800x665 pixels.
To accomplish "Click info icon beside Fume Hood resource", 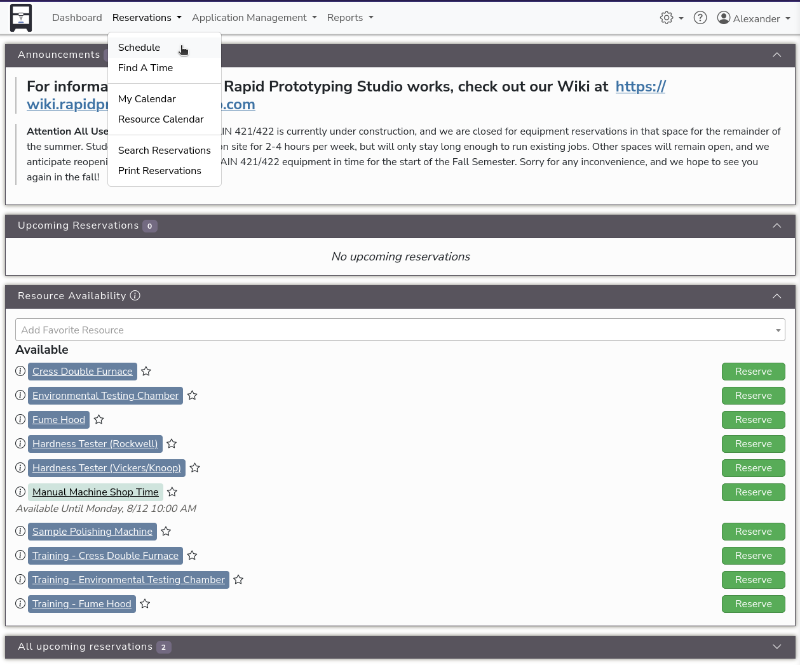I will coord(20,420).
